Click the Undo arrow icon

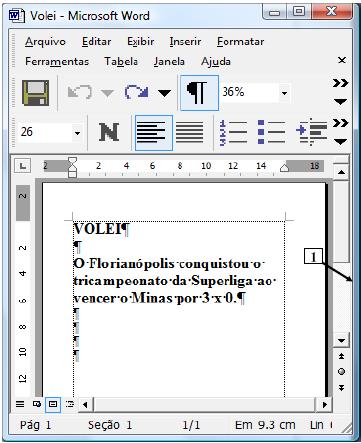(79, 92)
